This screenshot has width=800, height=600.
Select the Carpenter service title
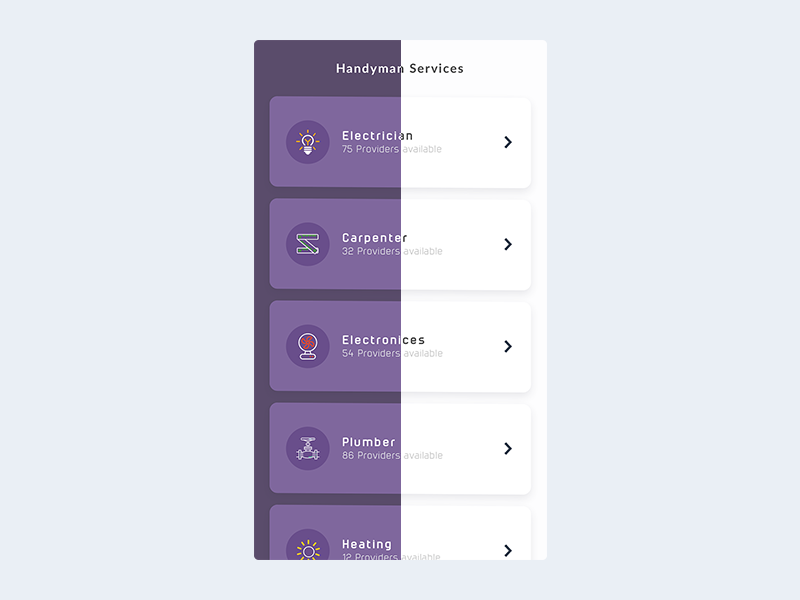coord(374,238)
